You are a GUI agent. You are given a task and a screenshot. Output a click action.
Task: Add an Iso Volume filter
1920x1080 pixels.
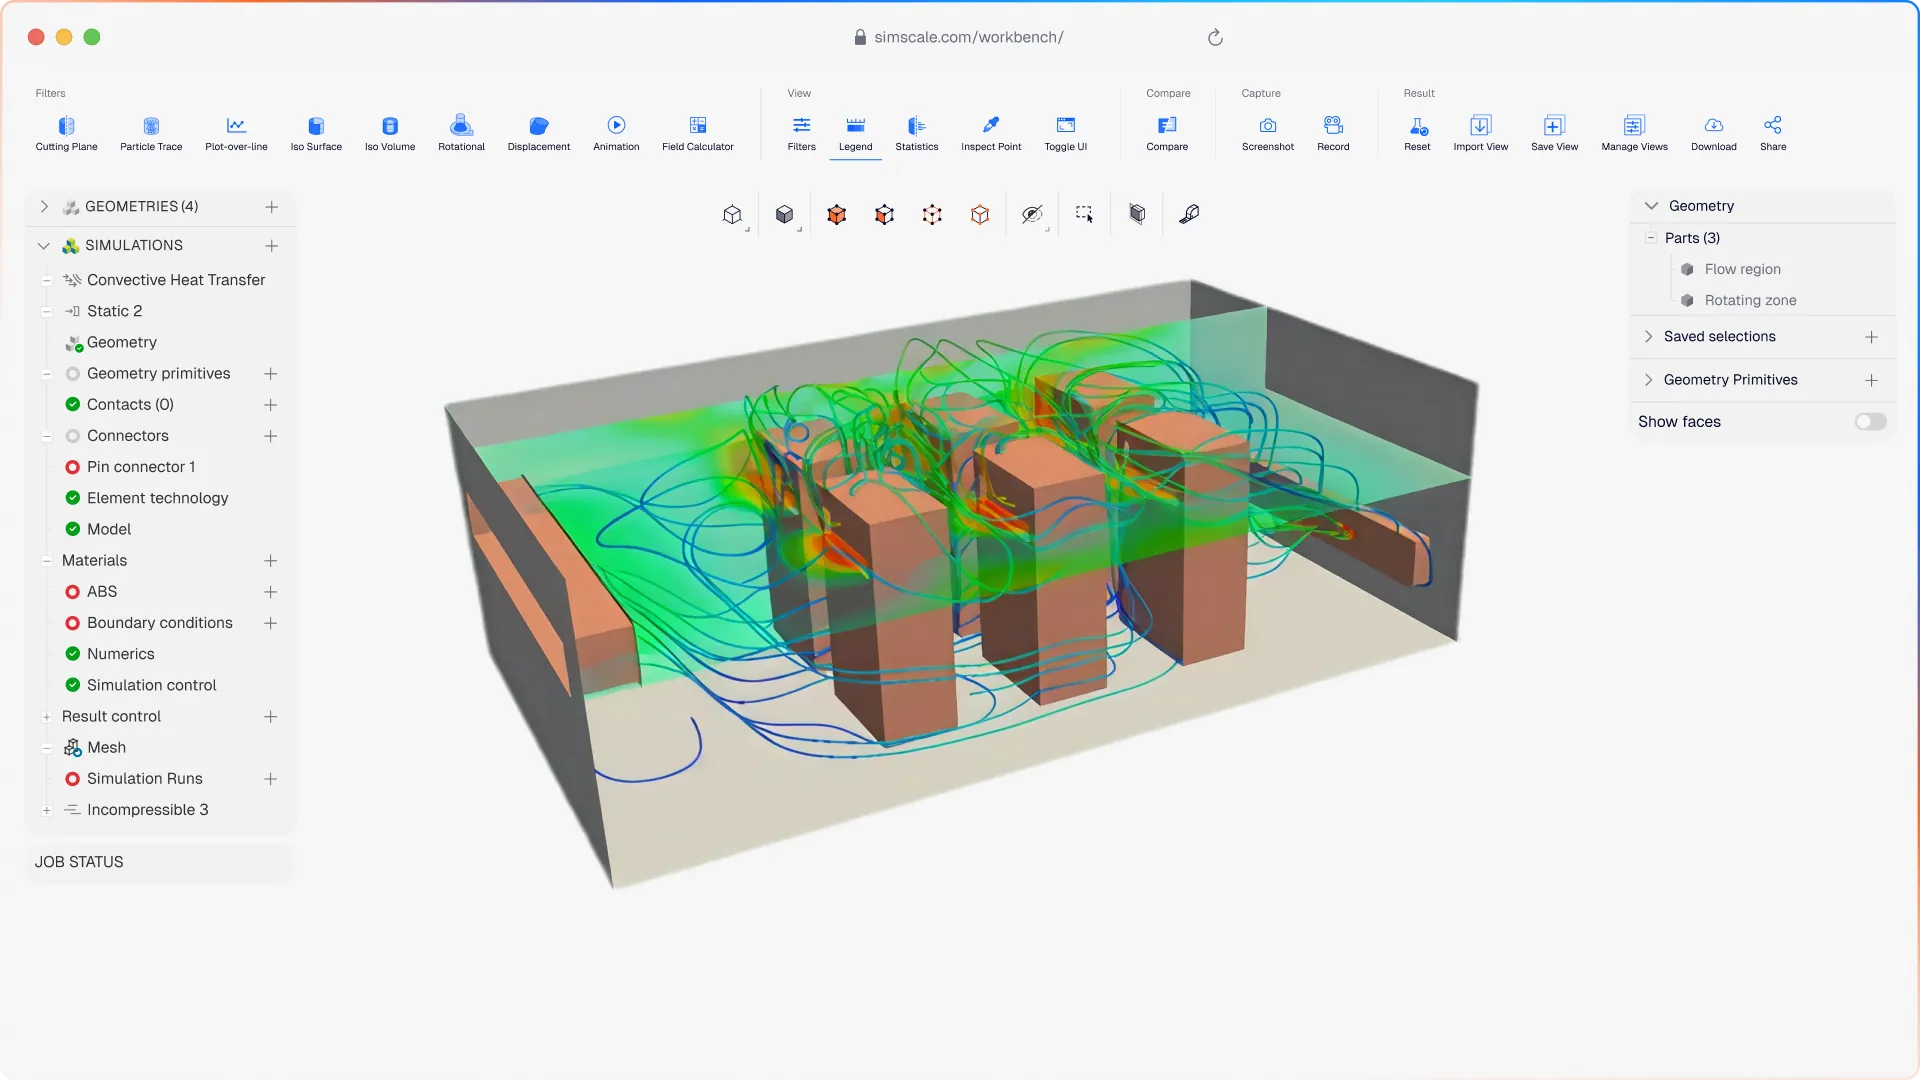[x=390, y=133]
